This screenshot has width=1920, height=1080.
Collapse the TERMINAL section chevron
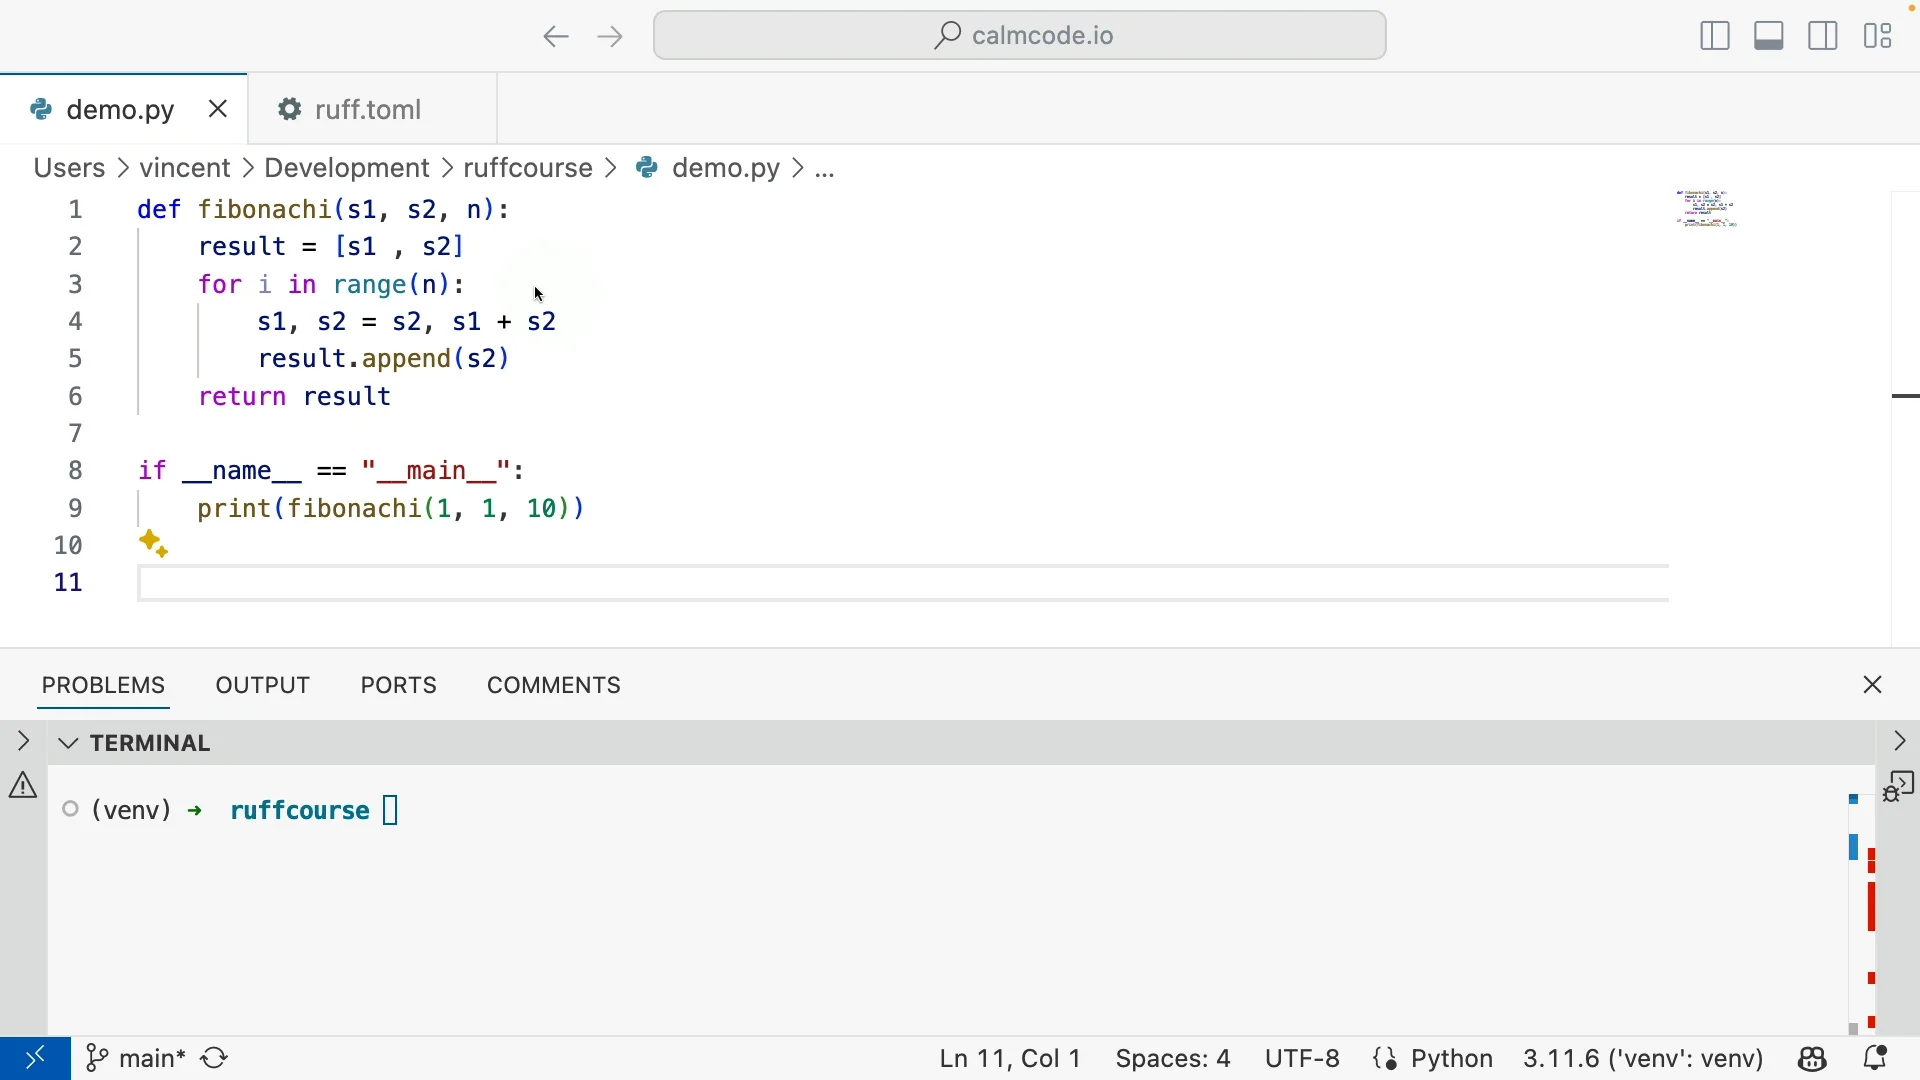pos(68,744)
